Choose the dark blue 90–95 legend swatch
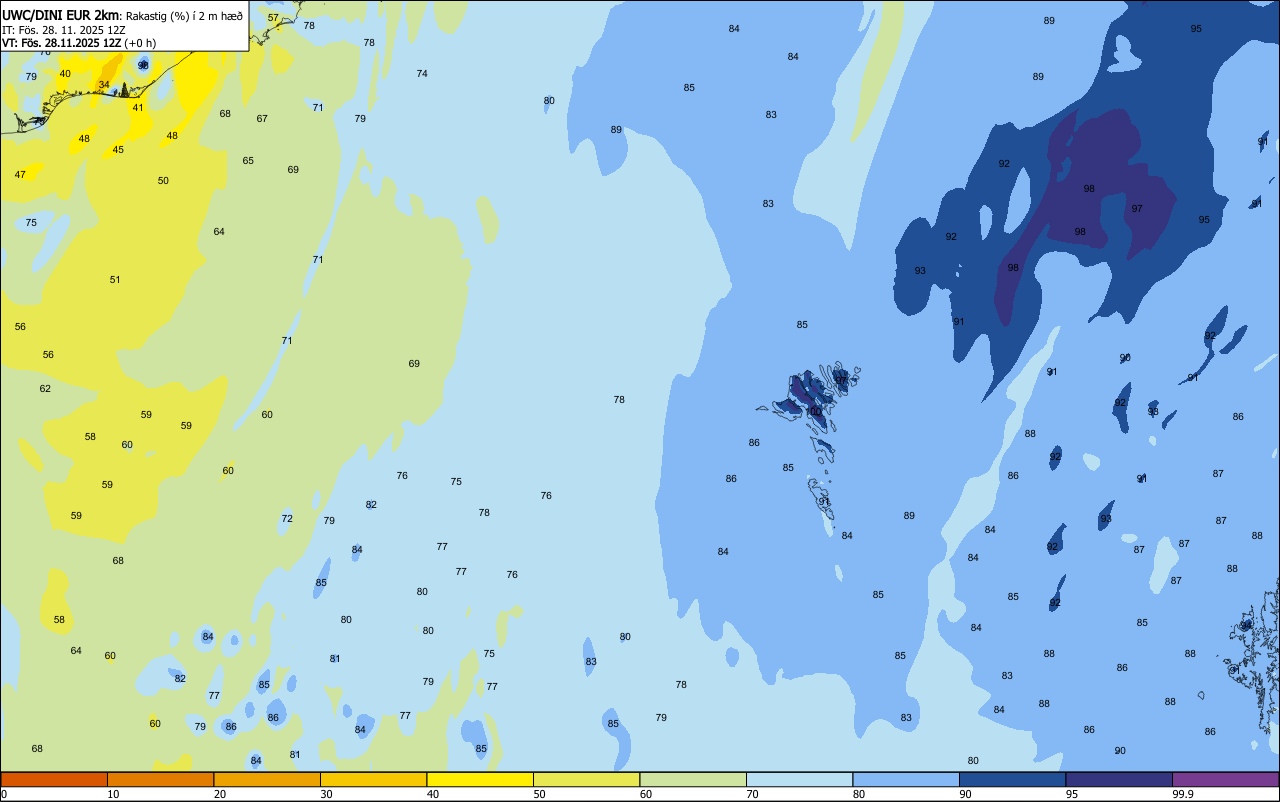Screen dimensions: 1280x802 pyautogui.click(x=1012, y=779)
